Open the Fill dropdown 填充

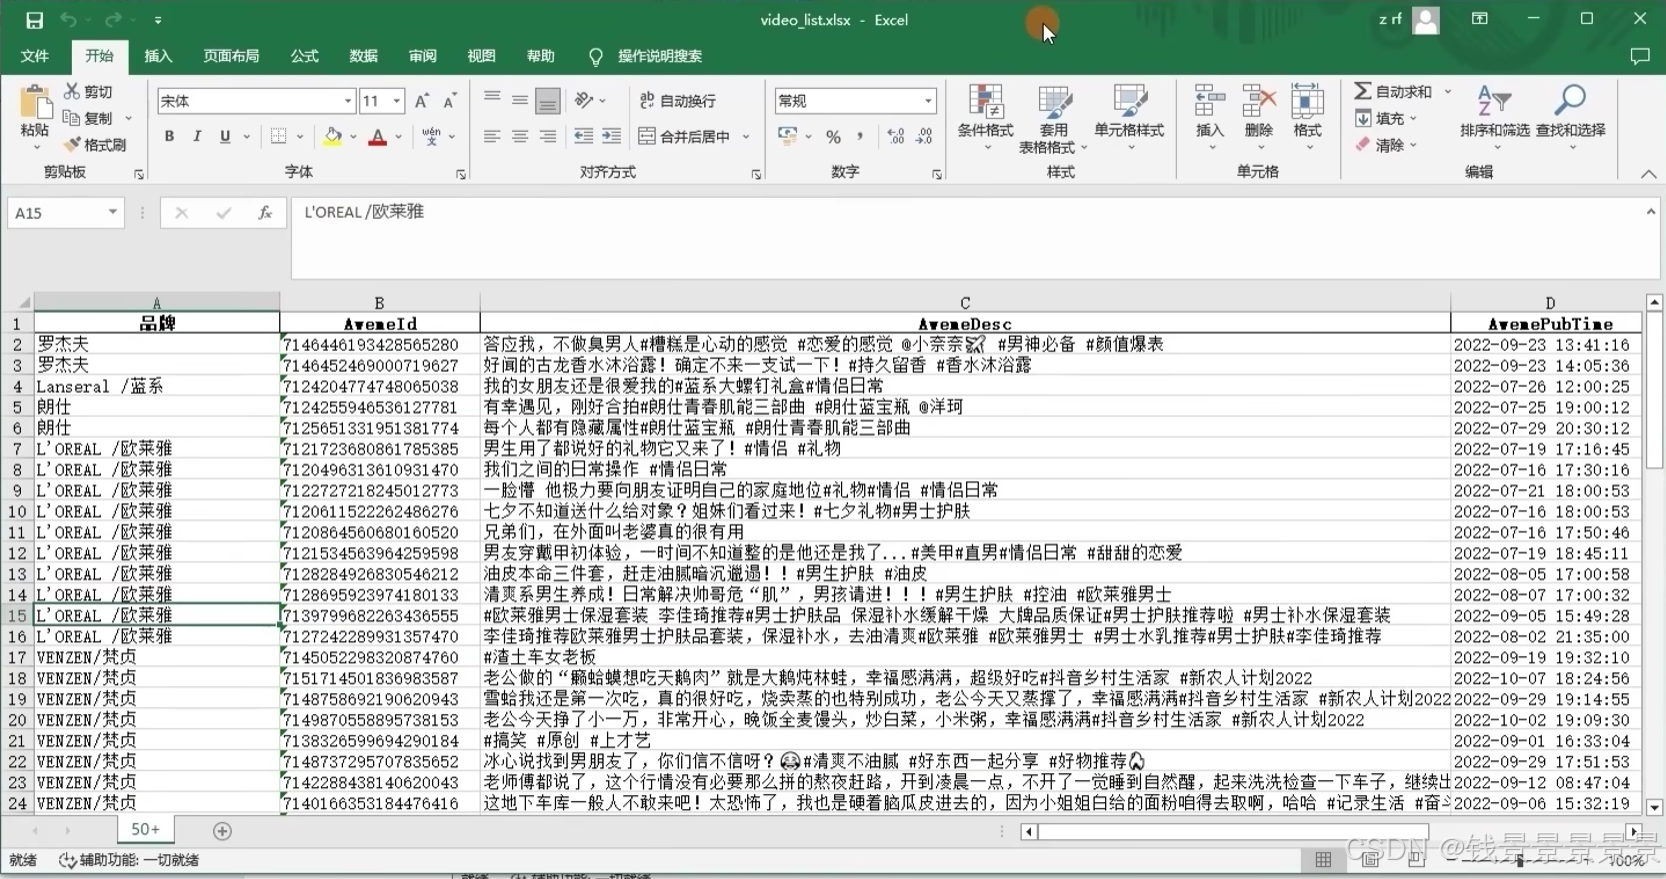point(1387,118)
